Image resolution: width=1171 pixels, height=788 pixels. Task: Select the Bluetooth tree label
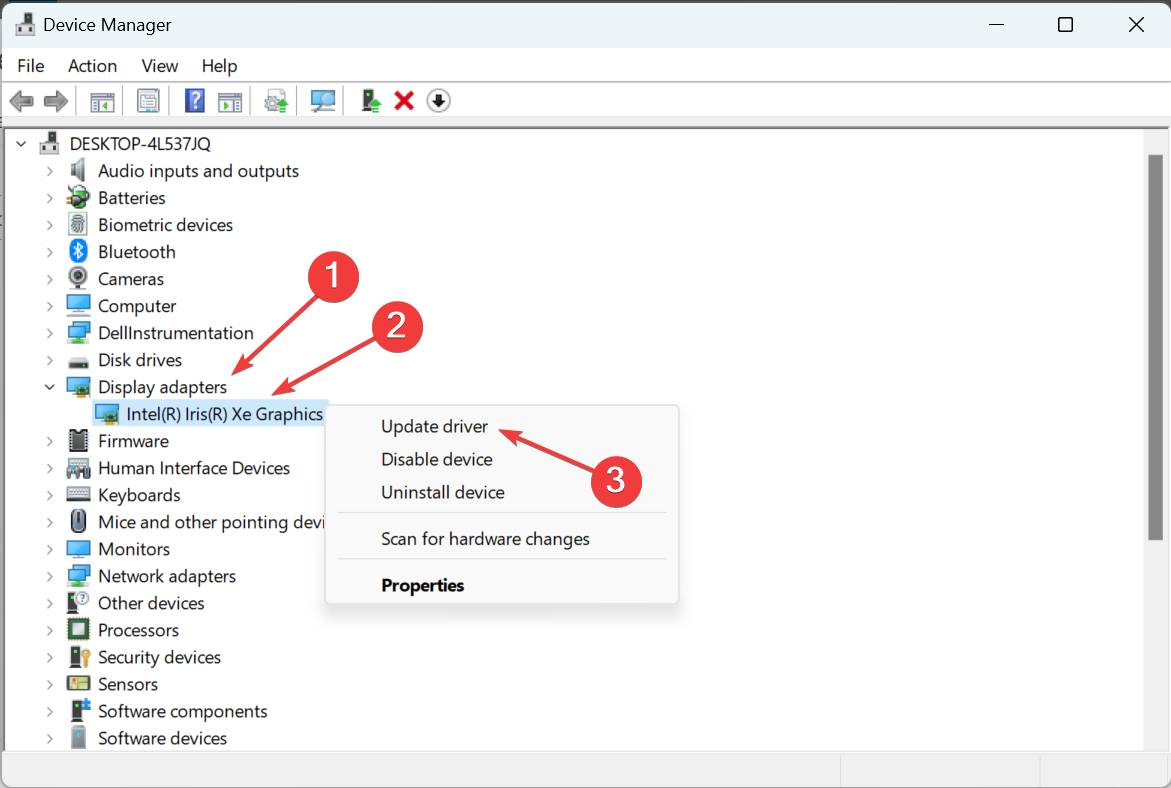137,252
